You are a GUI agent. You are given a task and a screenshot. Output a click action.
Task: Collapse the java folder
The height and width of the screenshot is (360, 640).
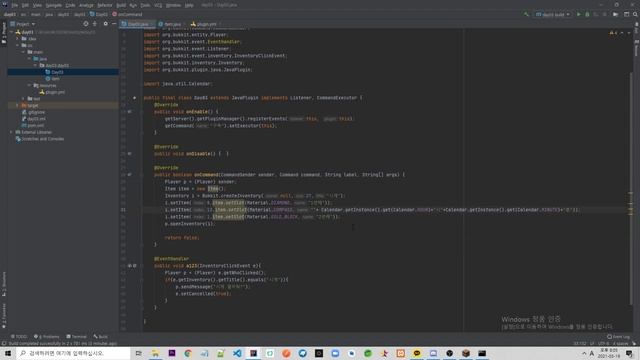point(29,59)
